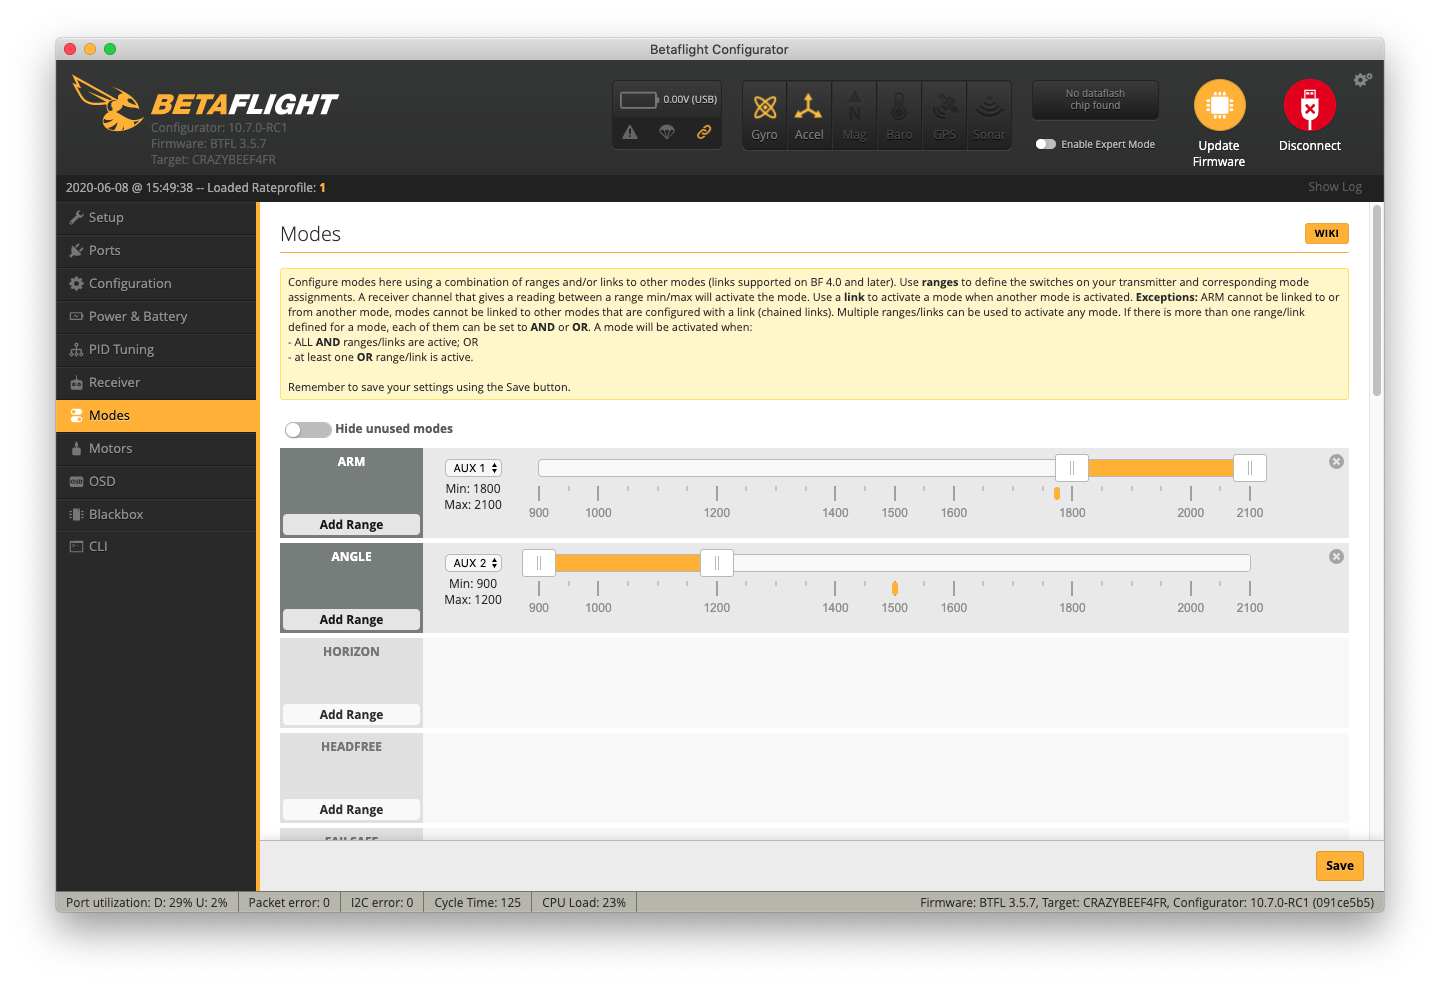The height and width of the screenshot is (986, 1440).
Task: Open the WIKI link
Action: [1326, 233]
